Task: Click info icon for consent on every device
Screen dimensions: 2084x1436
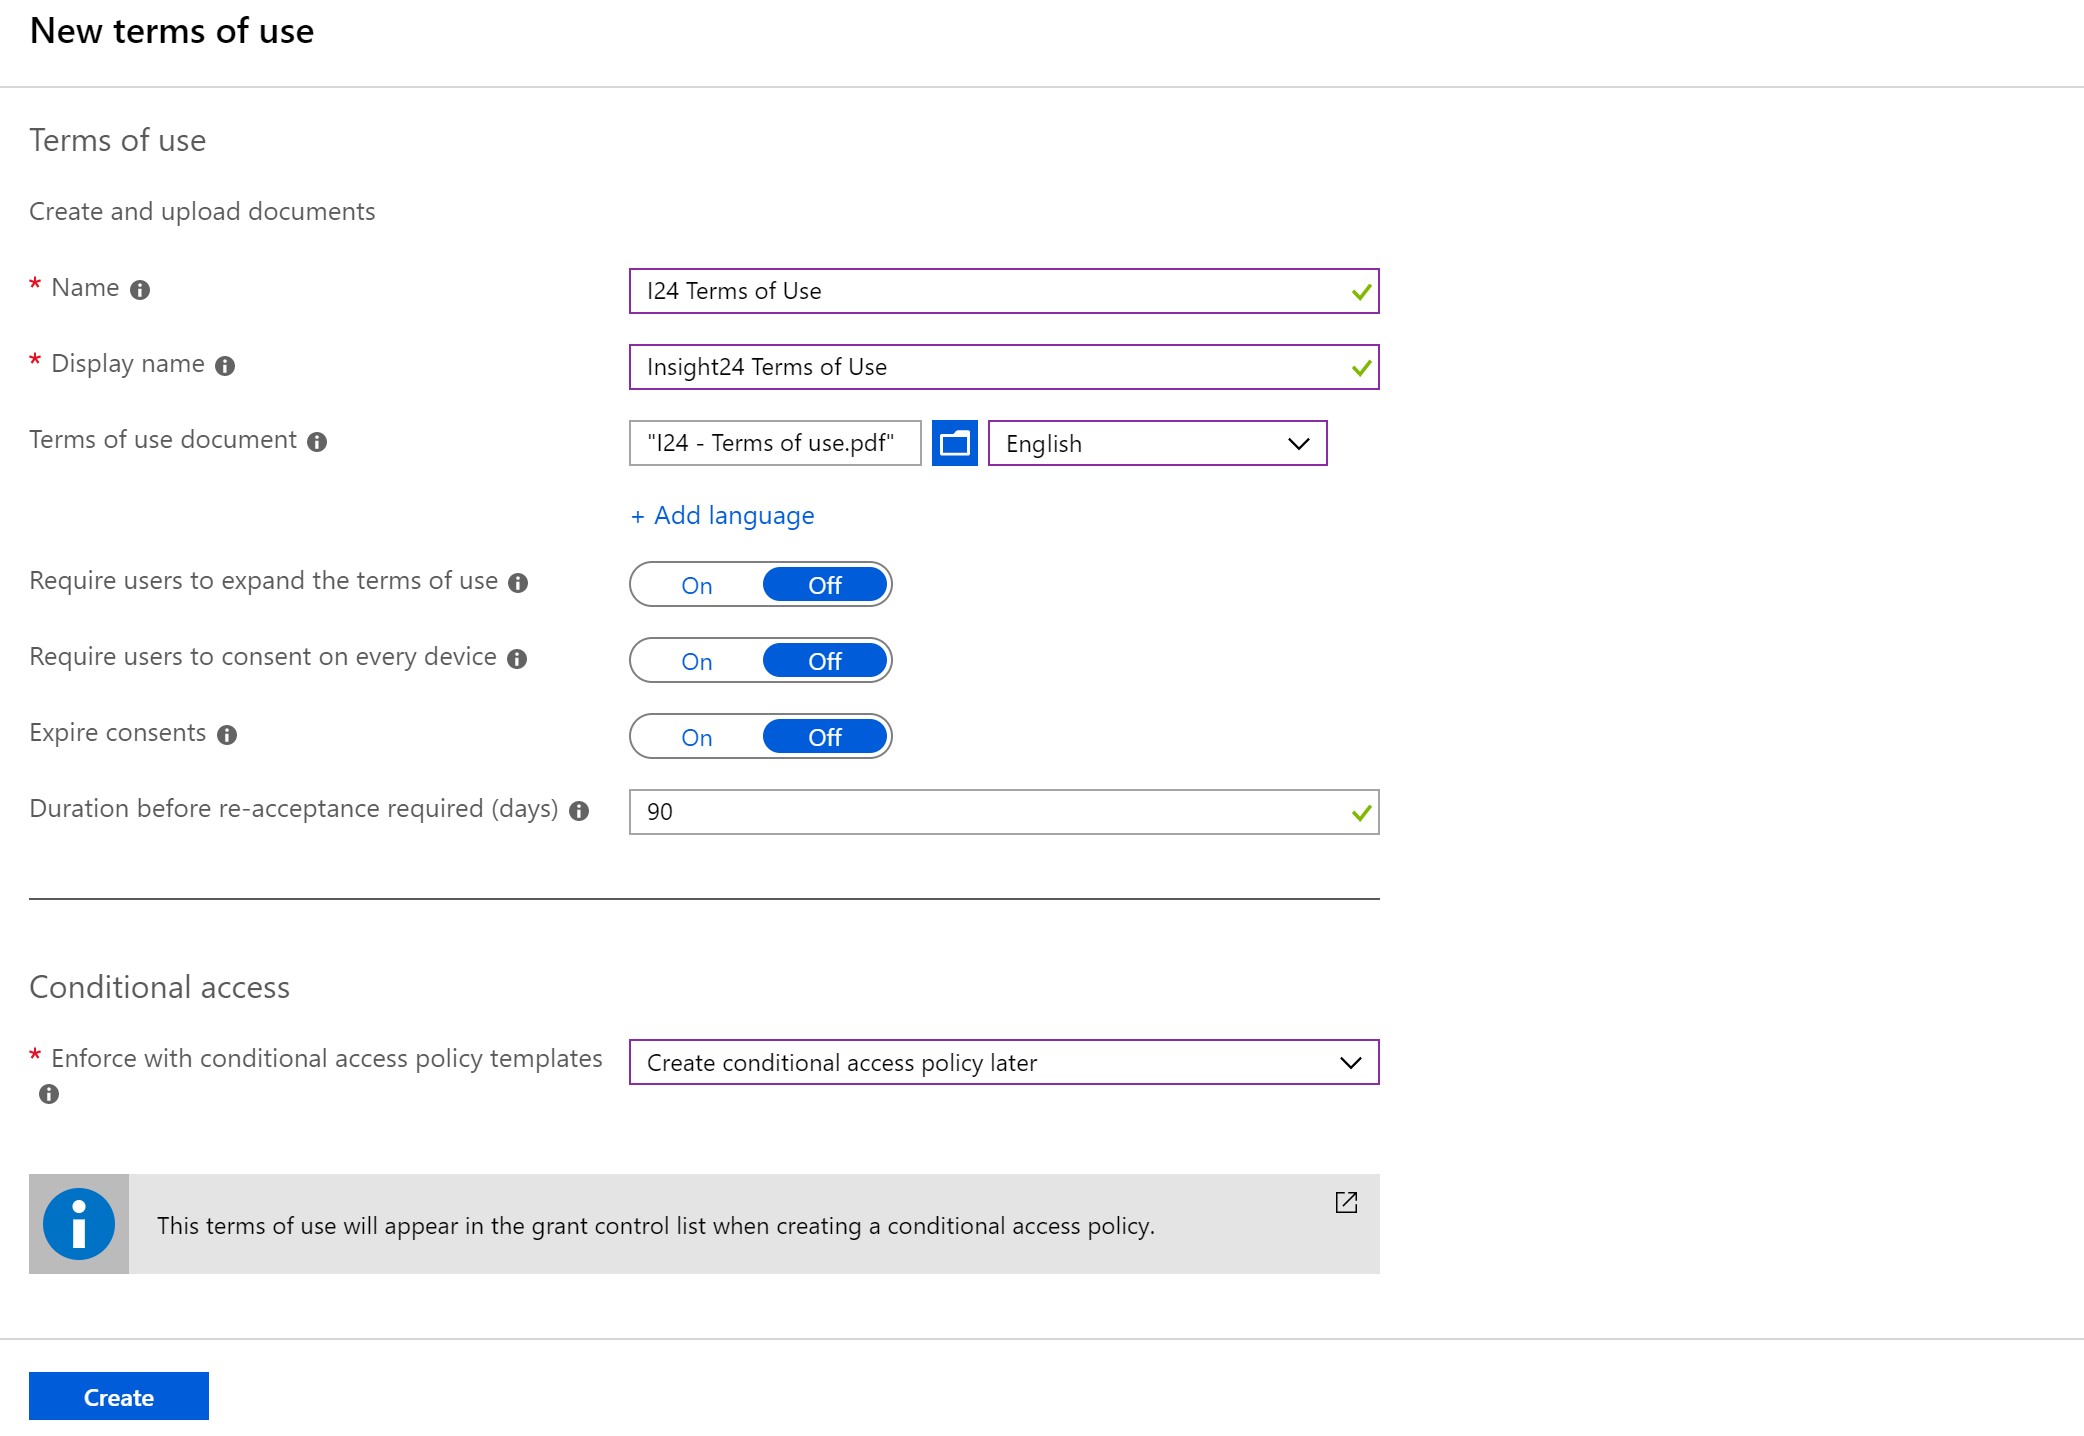Action: click(517, 659)
